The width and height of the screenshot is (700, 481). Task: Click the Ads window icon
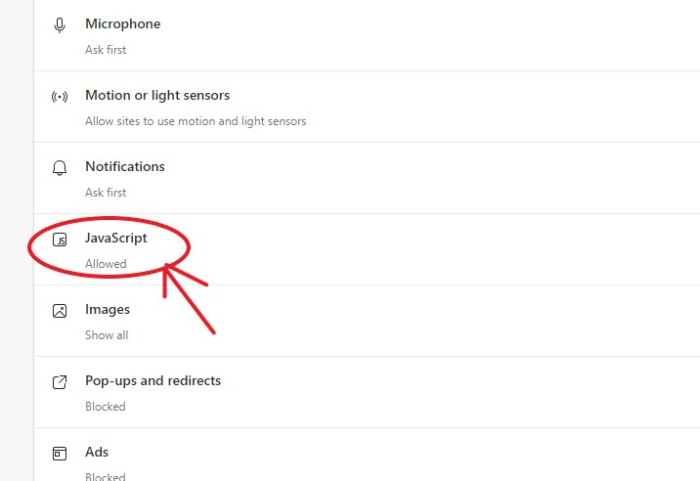tap(59, 453)
